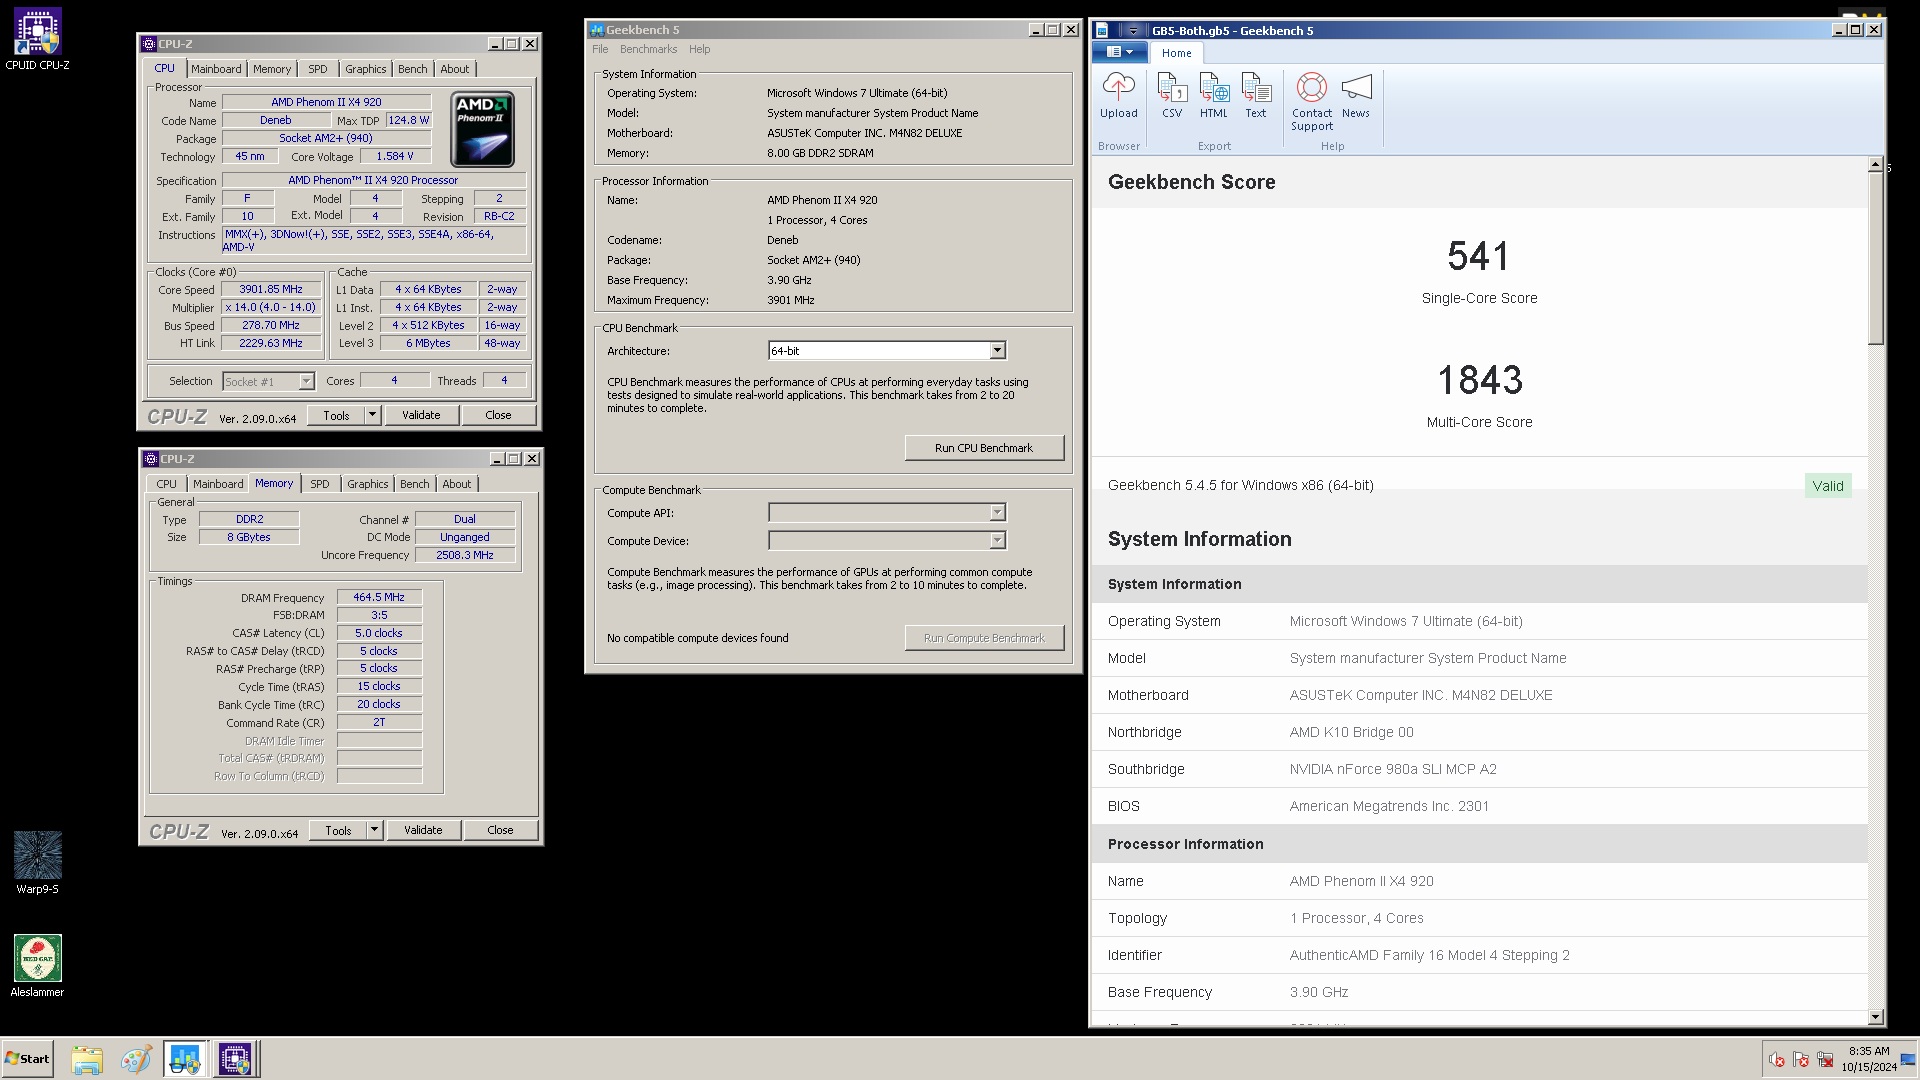The height and width of the screenshot is (1080, 1920).
Task: Open Contact Support in the ribbon
Action: click(1312, 102)
